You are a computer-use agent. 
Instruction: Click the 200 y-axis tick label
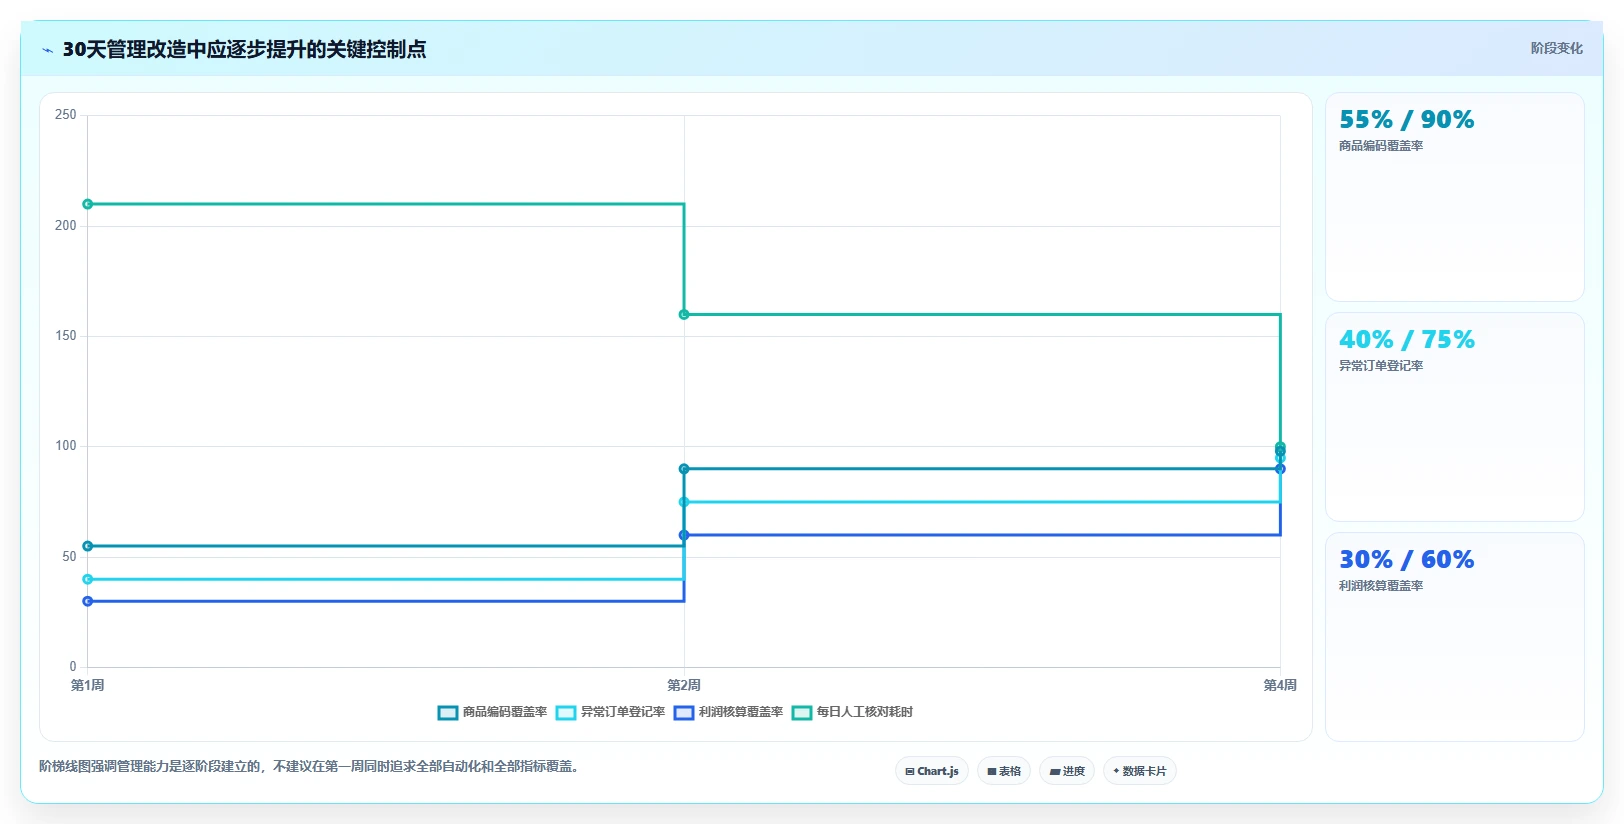click(66, 226)
